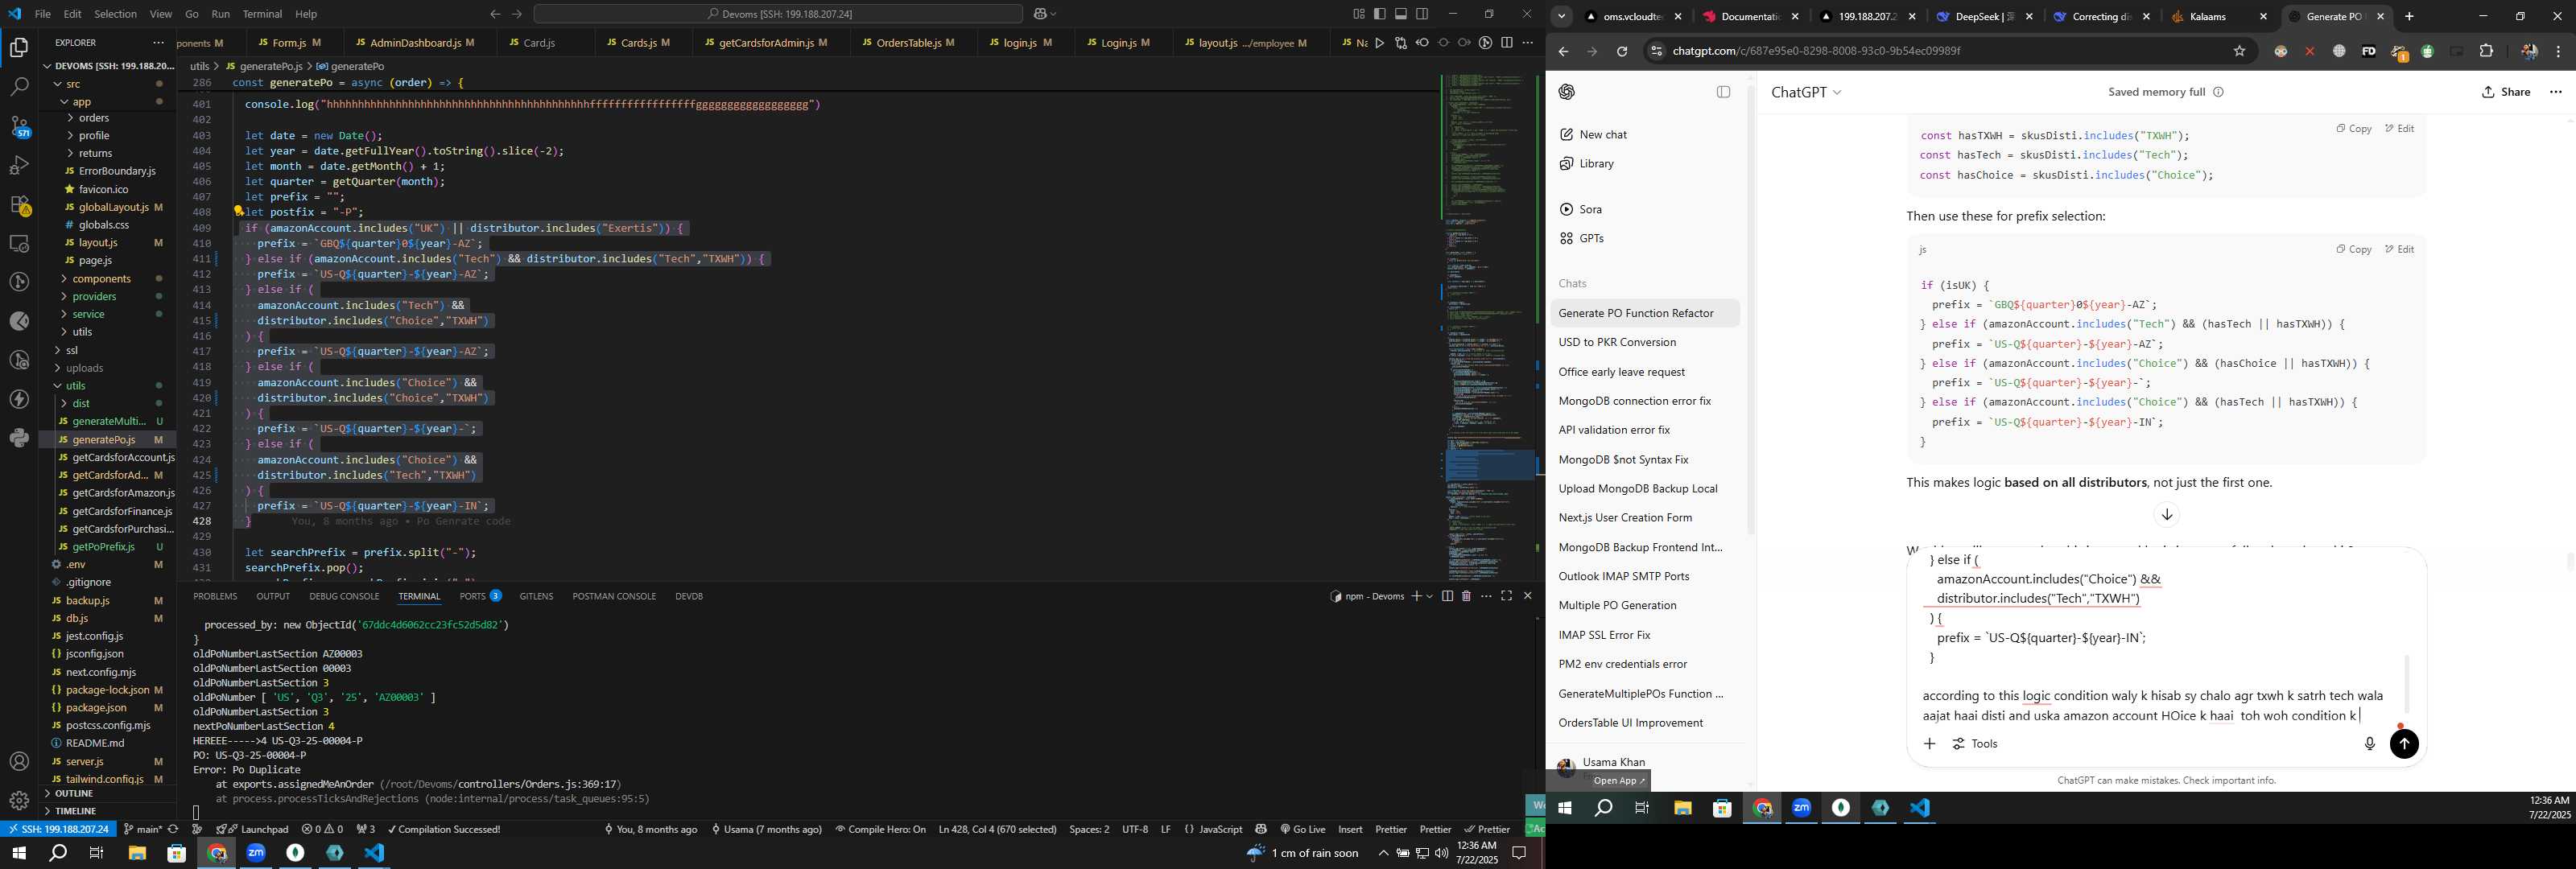Image resolution: width=2576 pixels, height=869 pixels.
Task: Expand the uploads folder in Explorer
Action: 59,368
